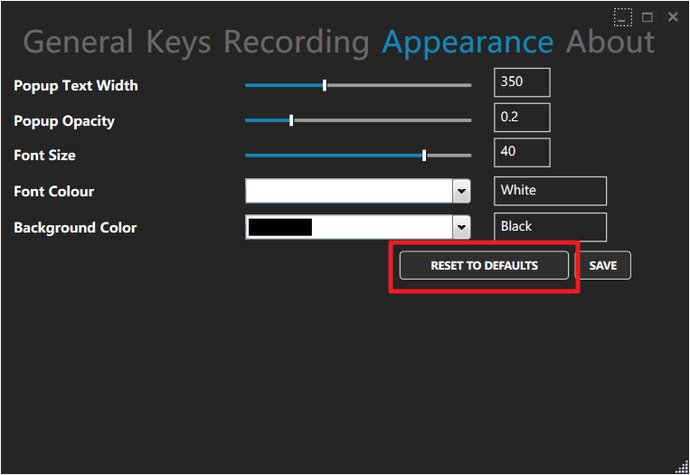Click the black Background Color swatch

click(280, 227)
